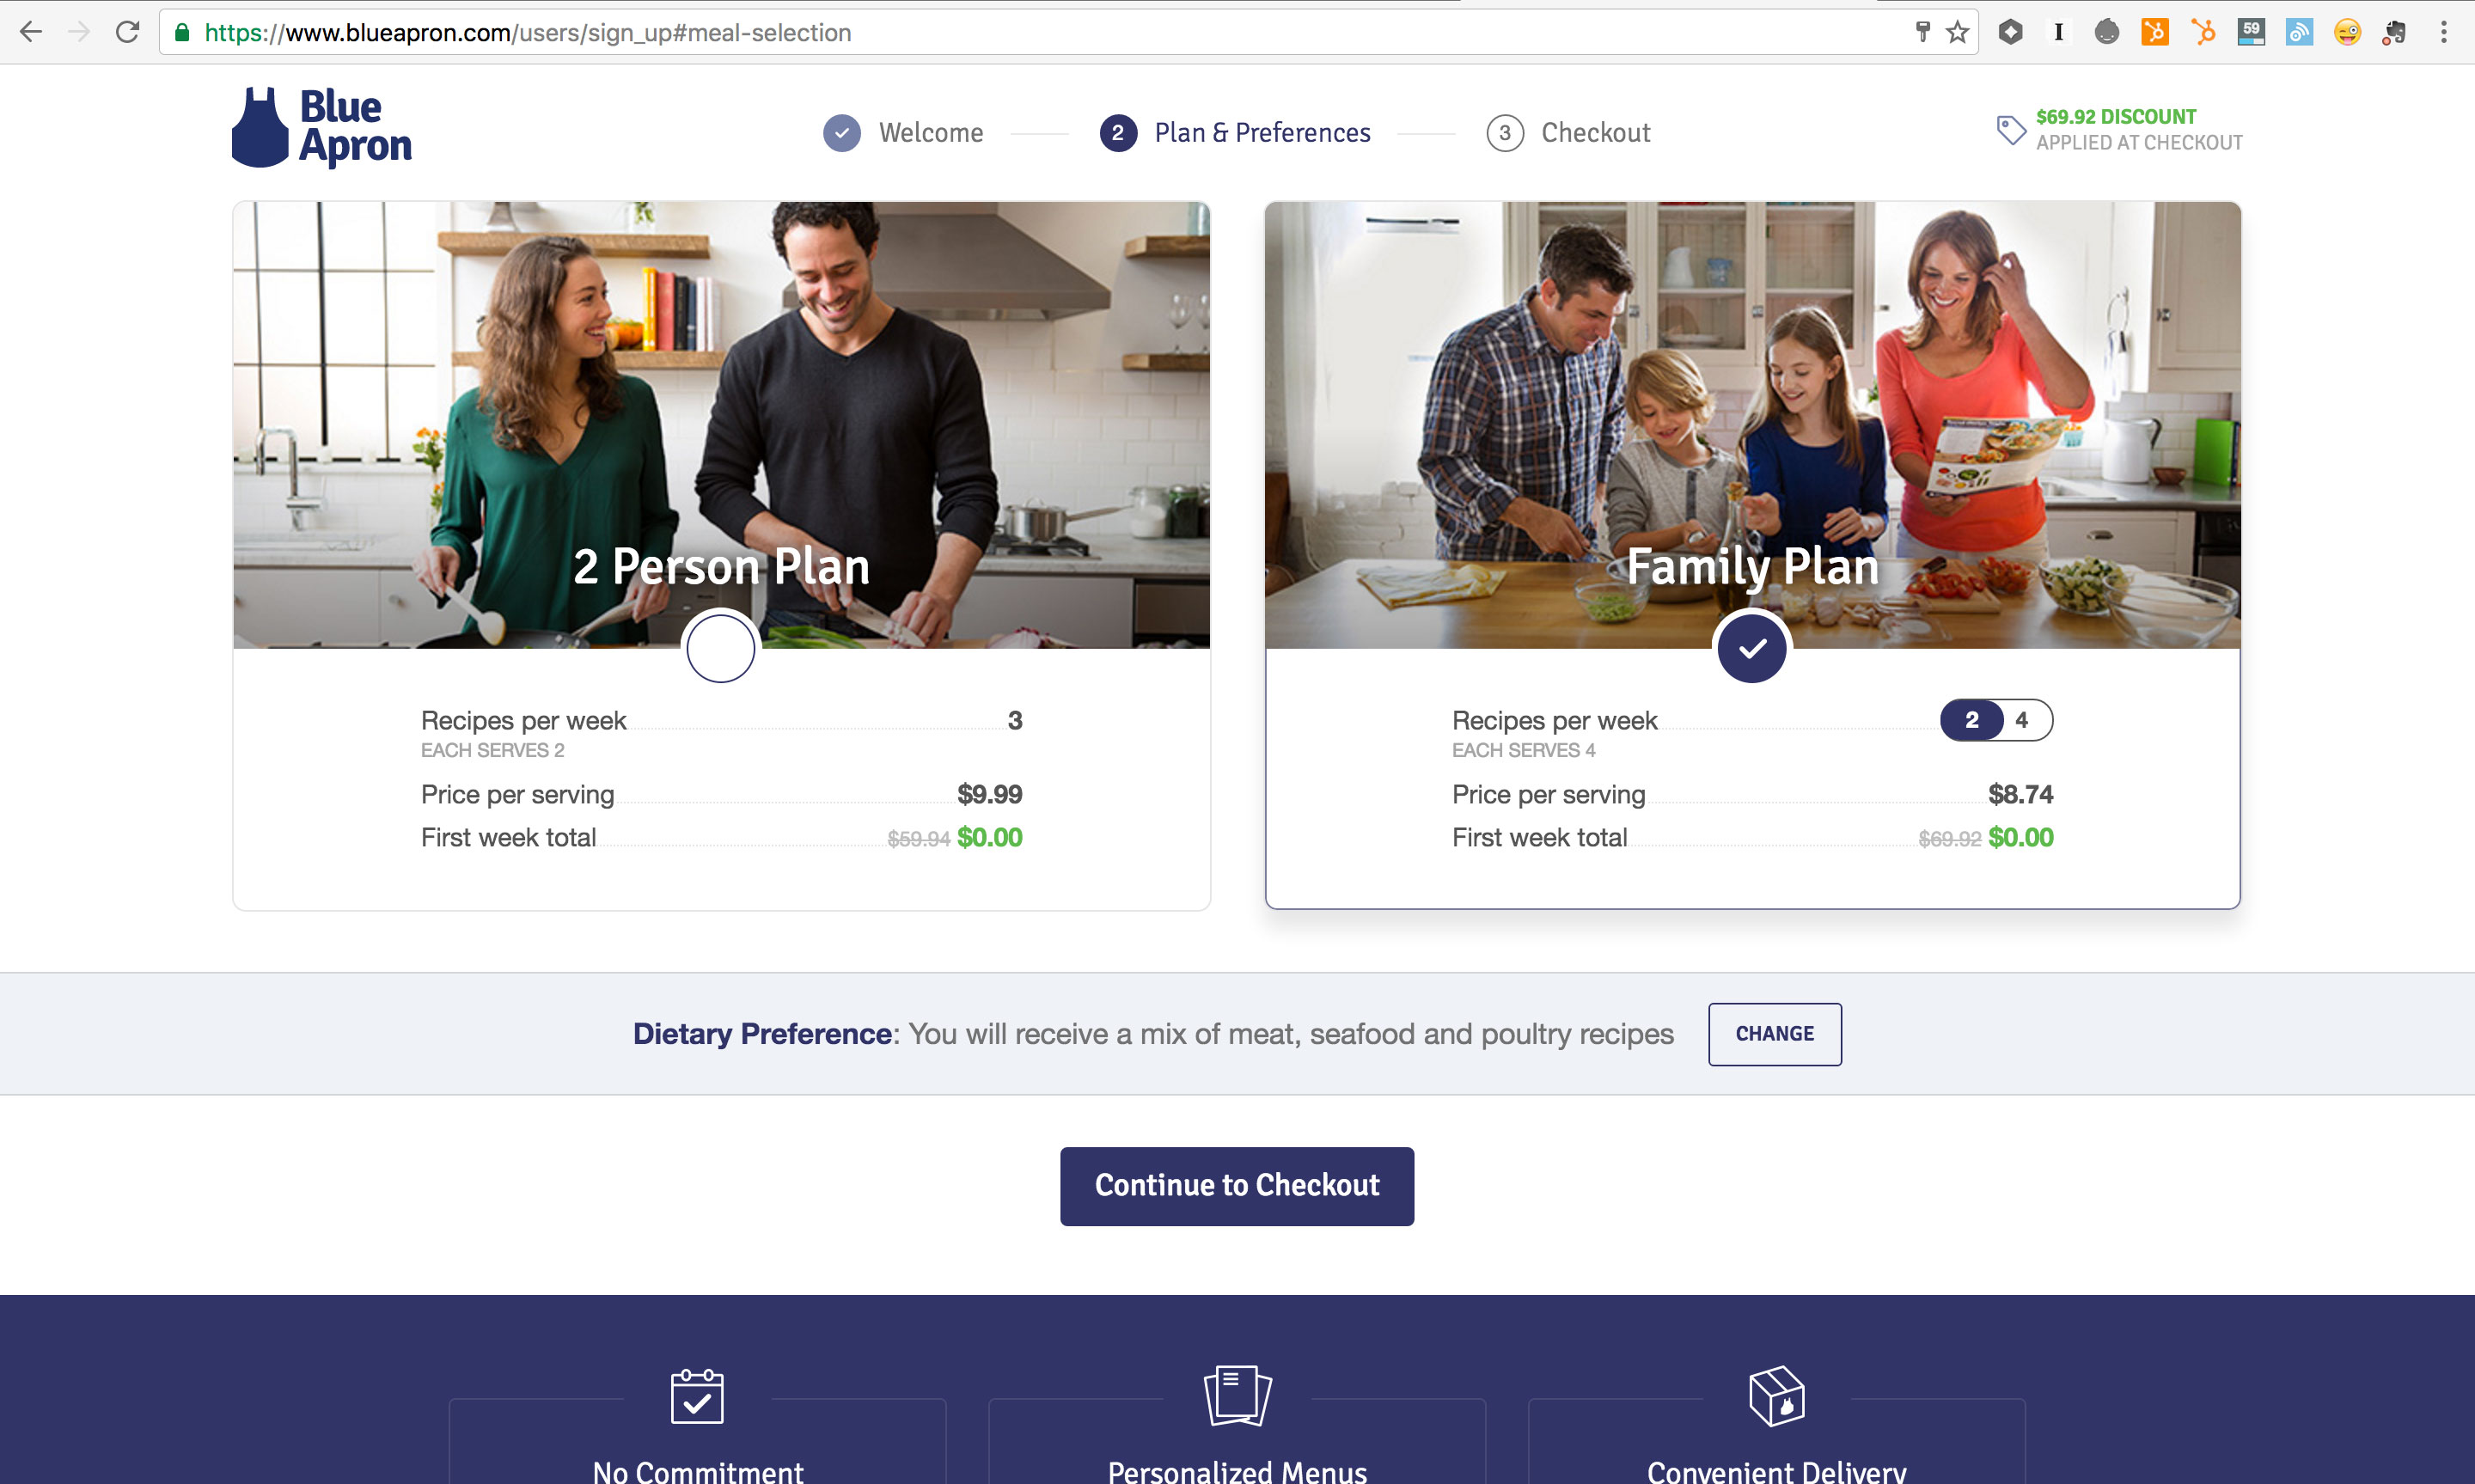Click the Blue Apron logo
Image resolution: width=2475 pixels, height=1484 pixels.
(x=321, y=127)
